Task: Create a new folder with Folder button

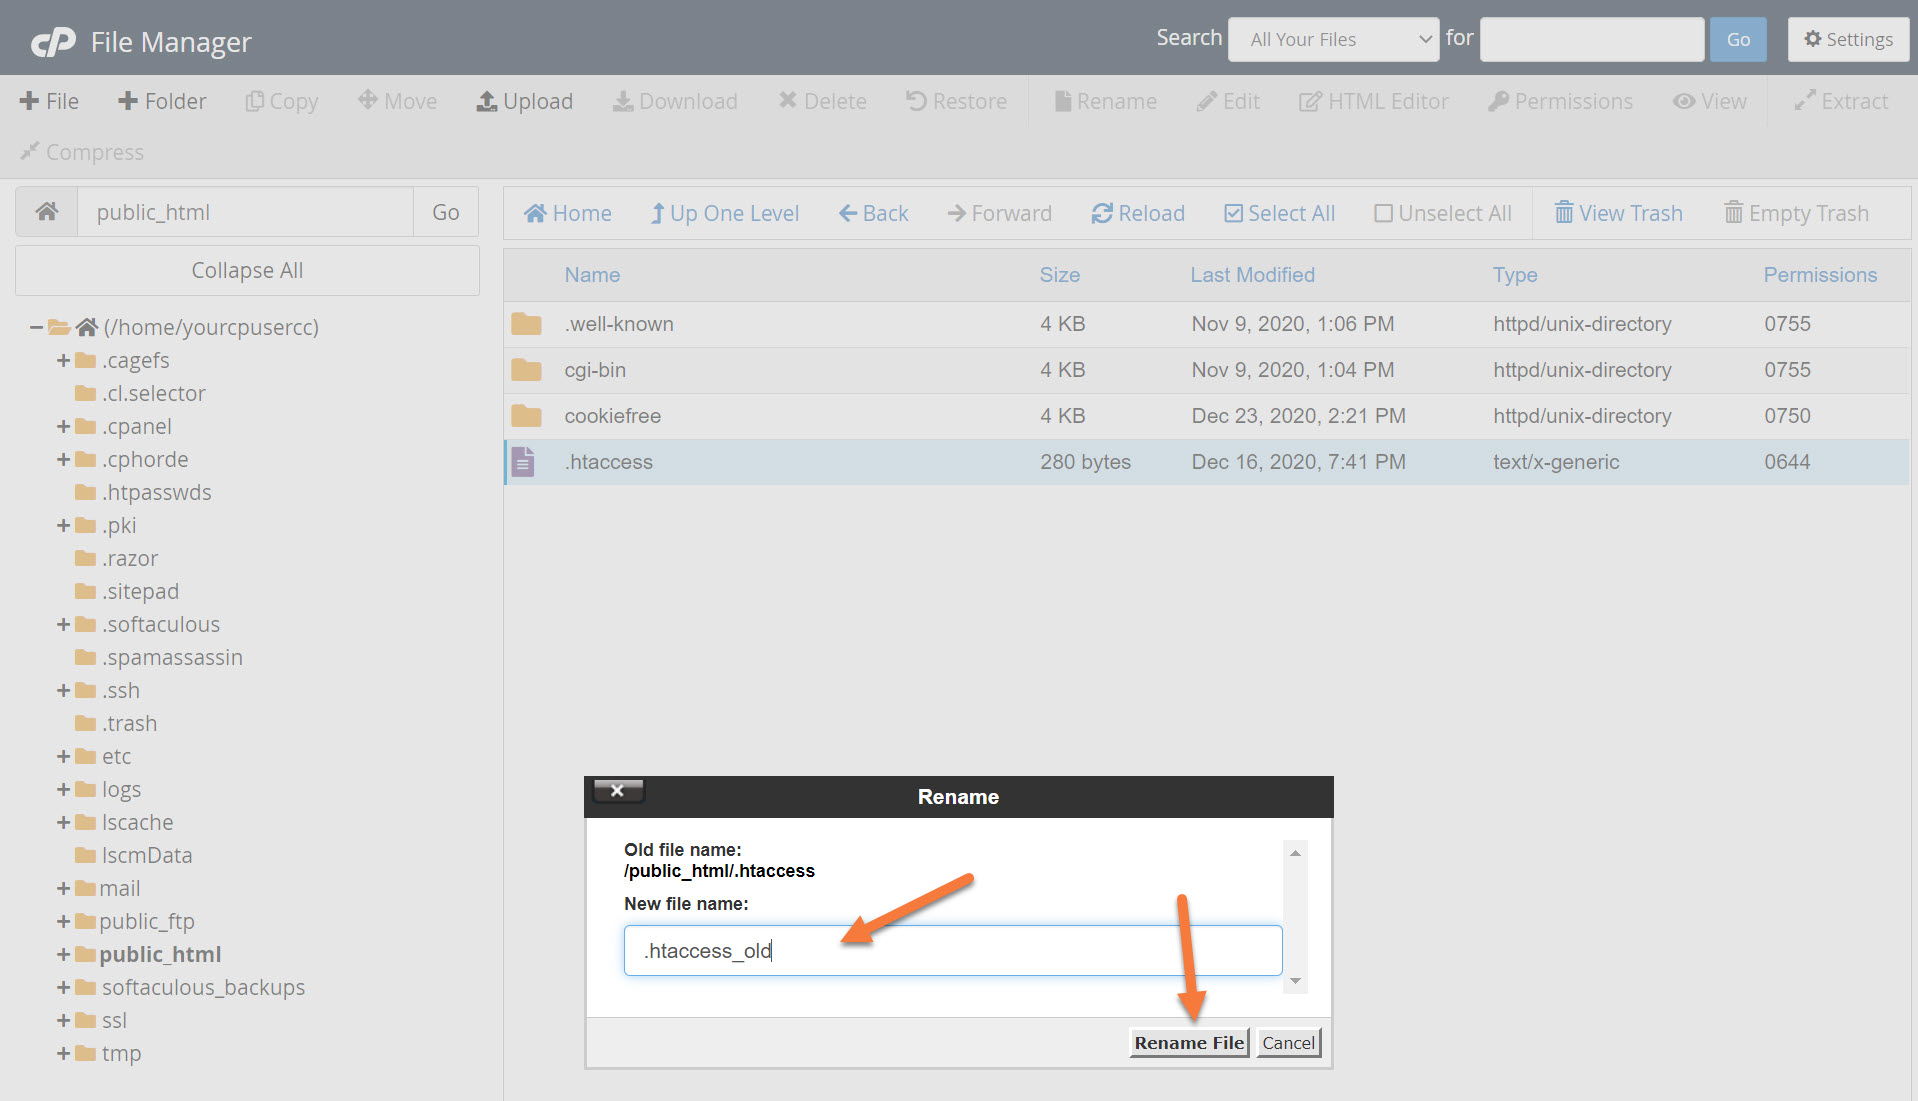Action: point(162,101)
